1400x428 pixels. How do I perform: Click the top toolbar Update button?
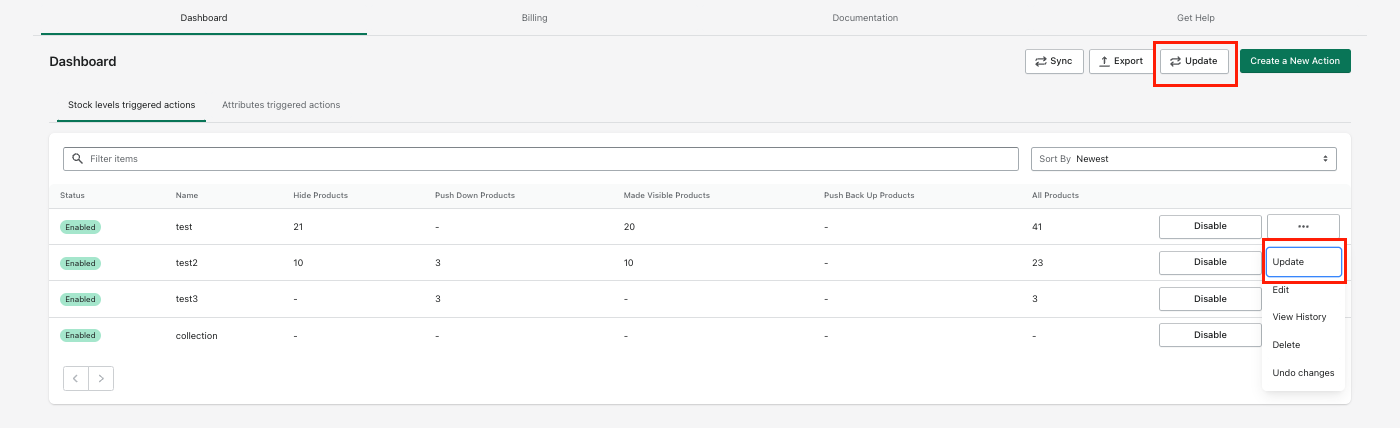point(1194,61)
